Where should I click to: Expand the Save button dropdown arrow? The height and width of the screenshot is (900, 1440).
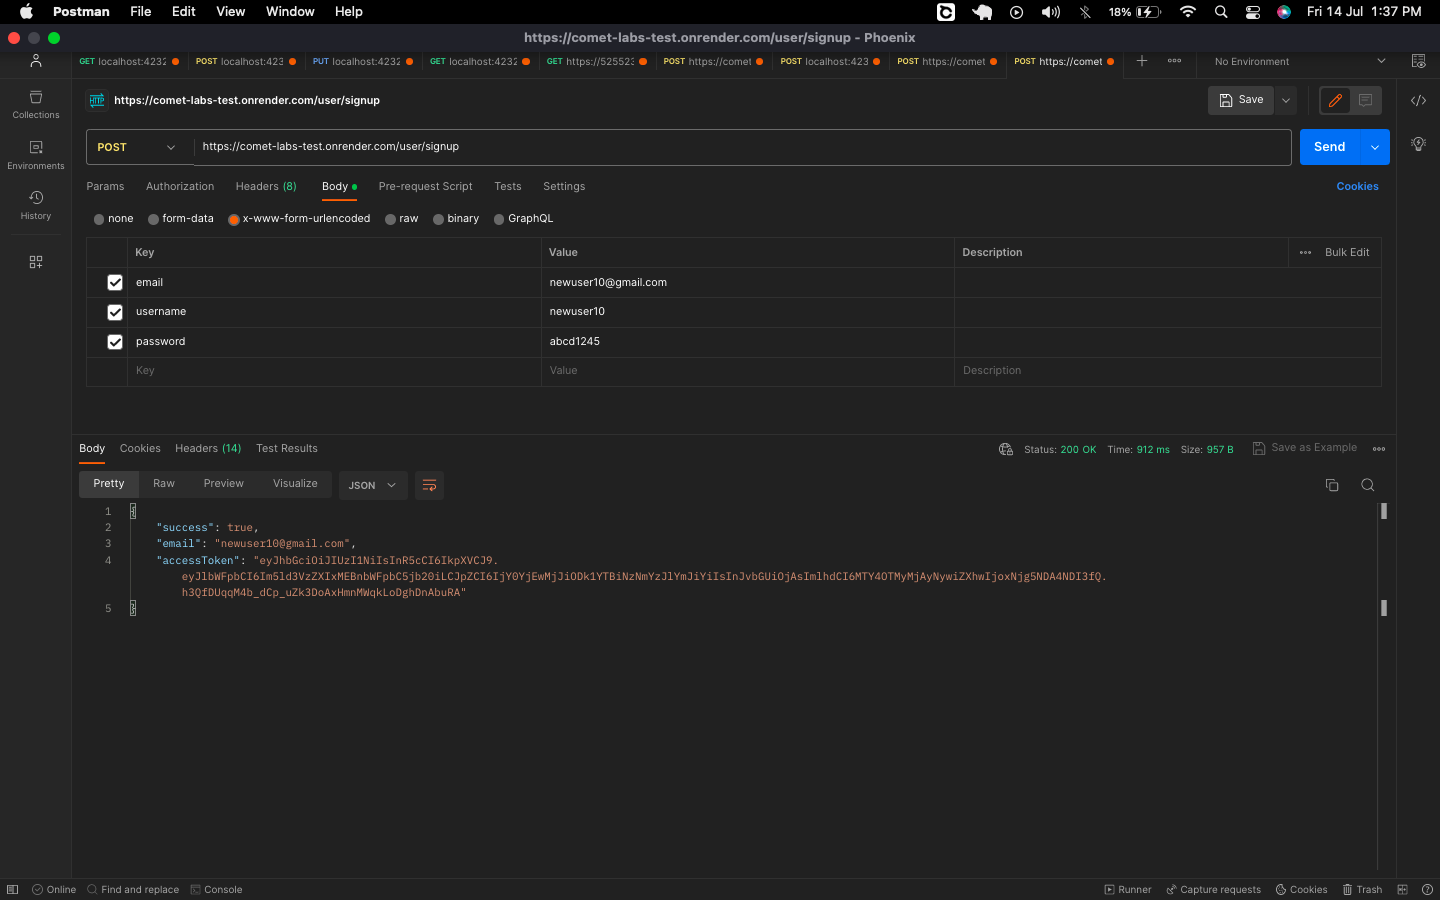pyautogui.click(x=1286, y=100)
